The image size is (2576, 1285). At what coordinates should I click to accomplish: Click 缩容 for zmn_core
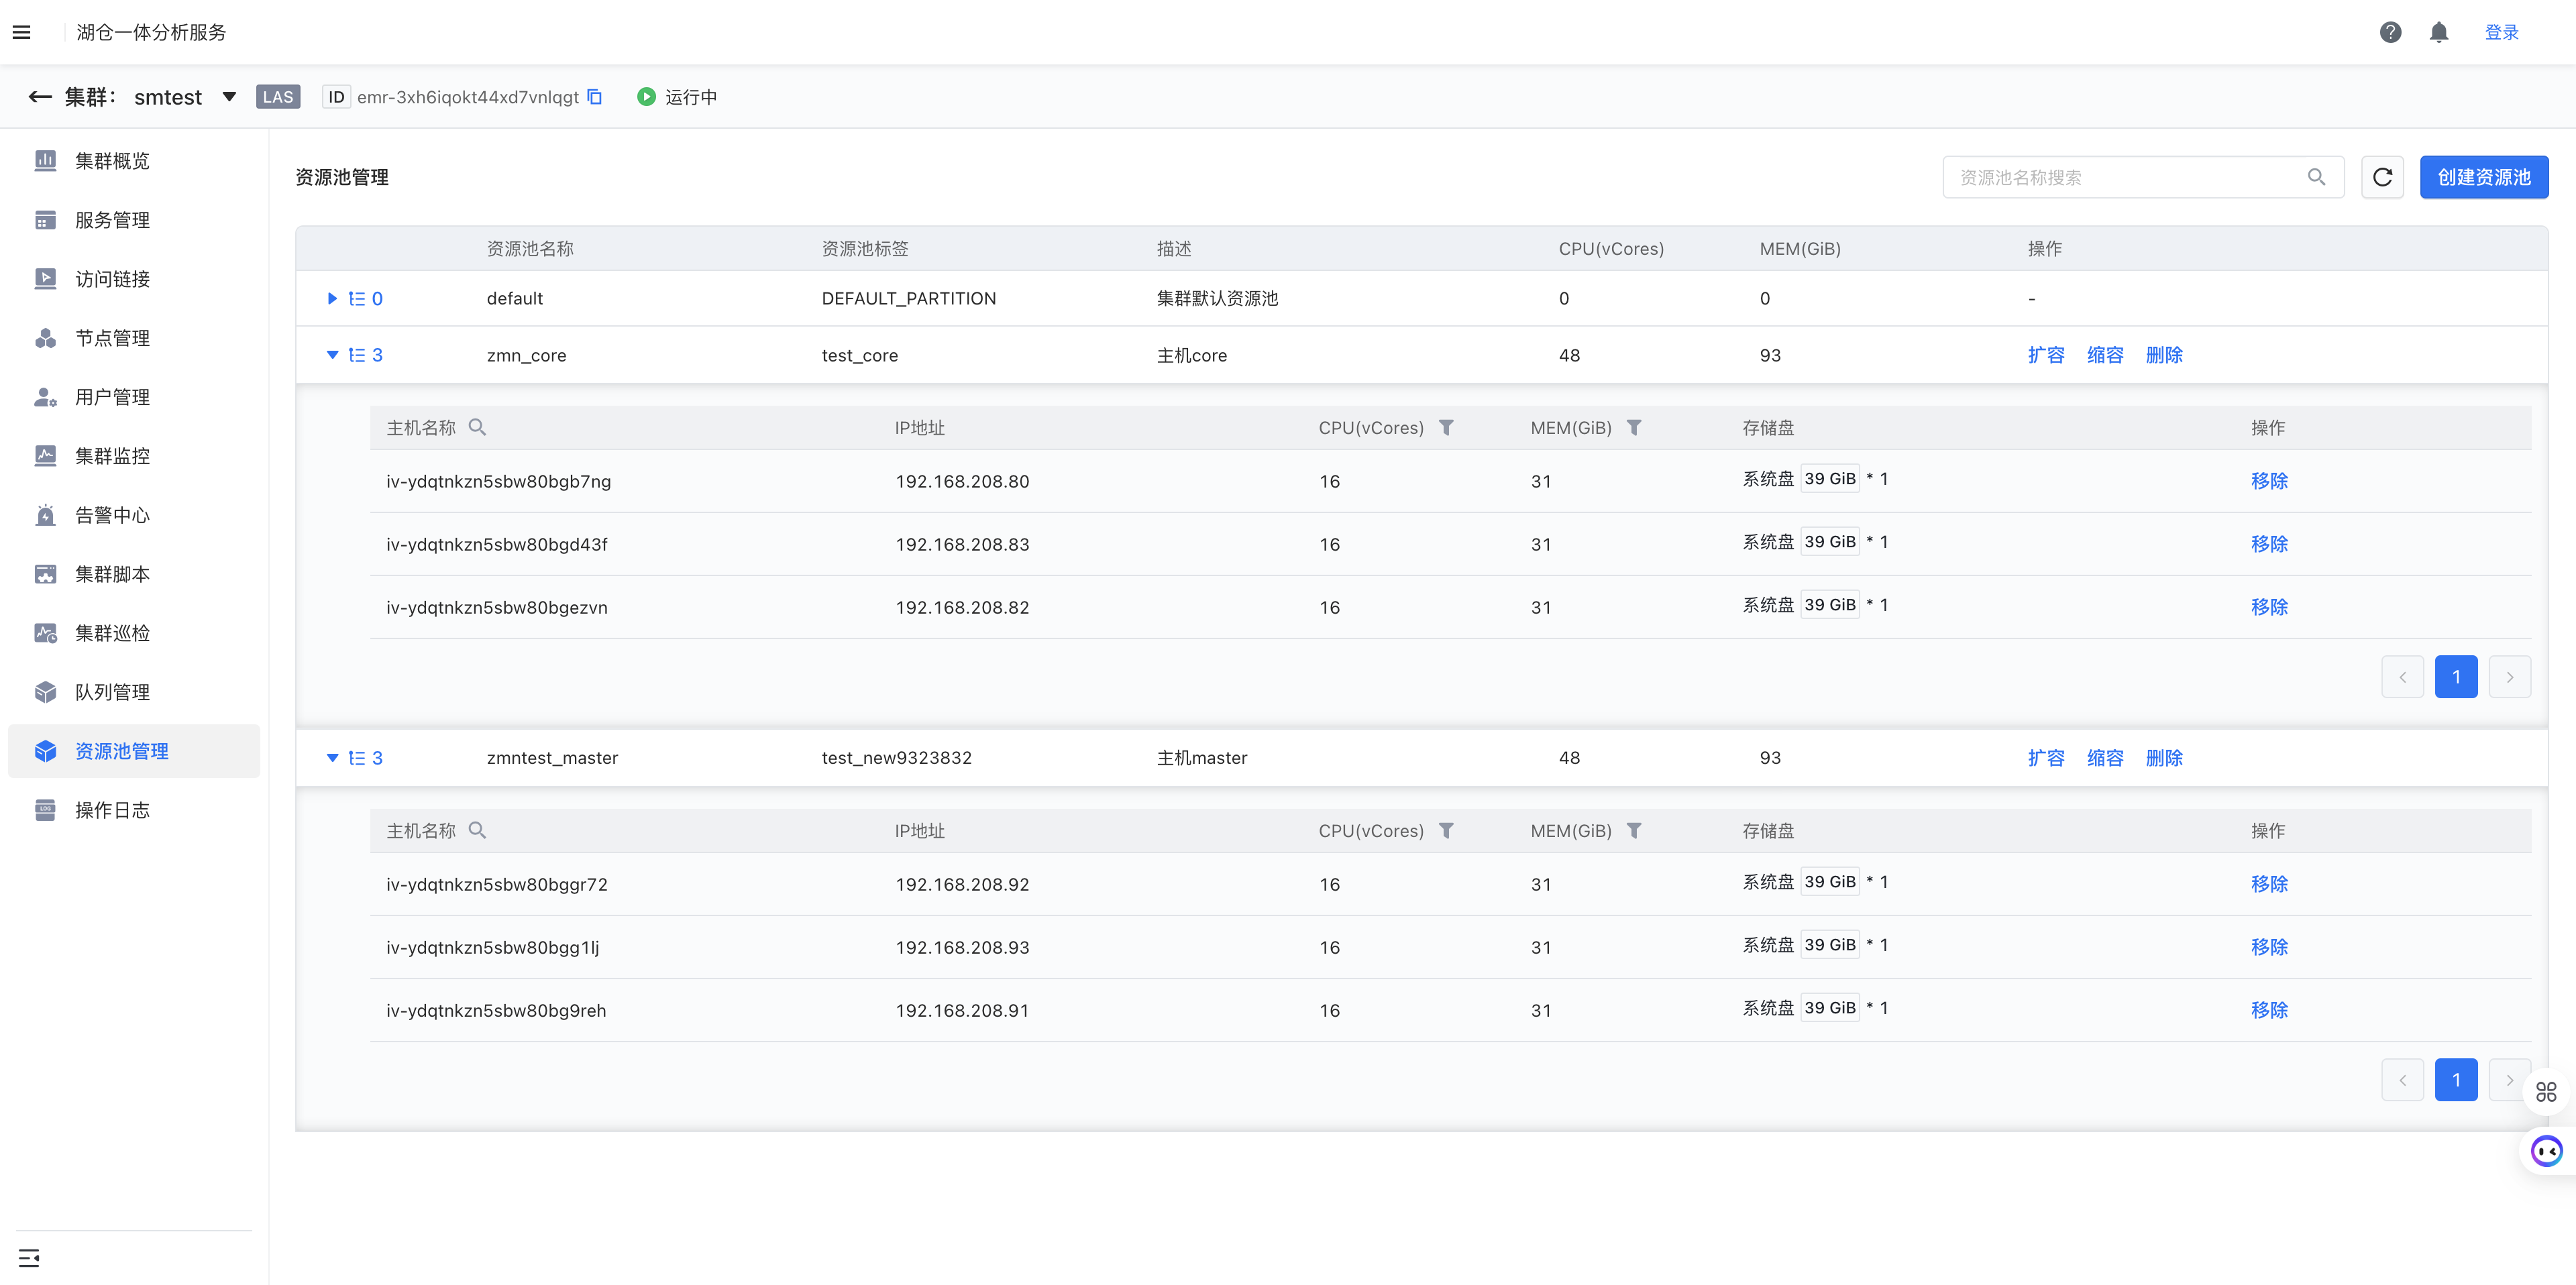coord(2105,355)
